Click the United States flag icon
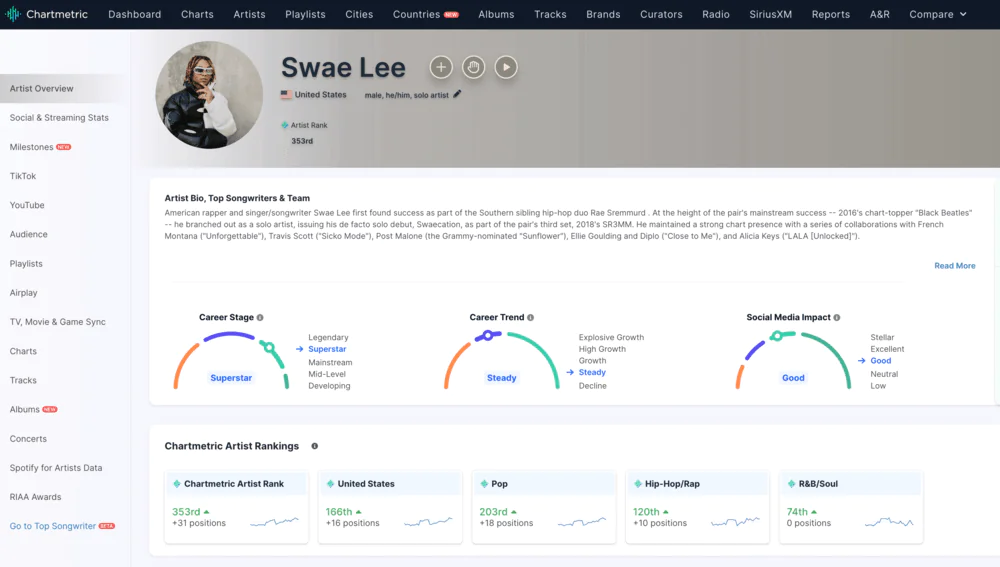 (286, 94)
